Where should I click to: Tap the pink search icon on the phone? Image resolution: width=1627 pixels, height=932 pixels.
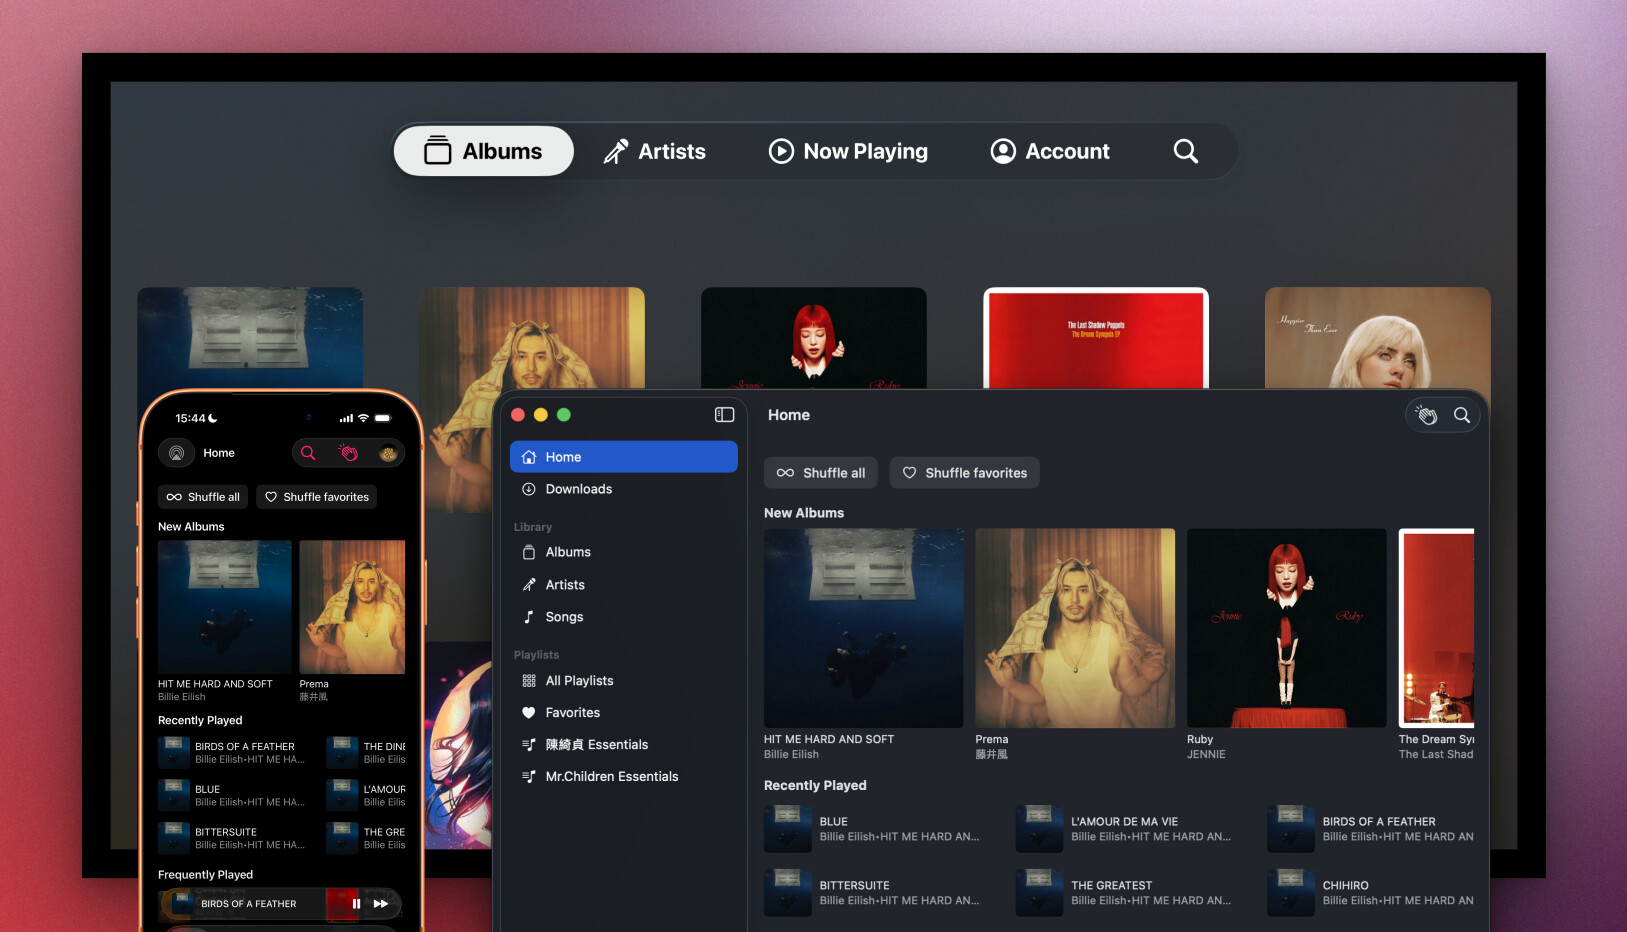(x=308, y=453)
